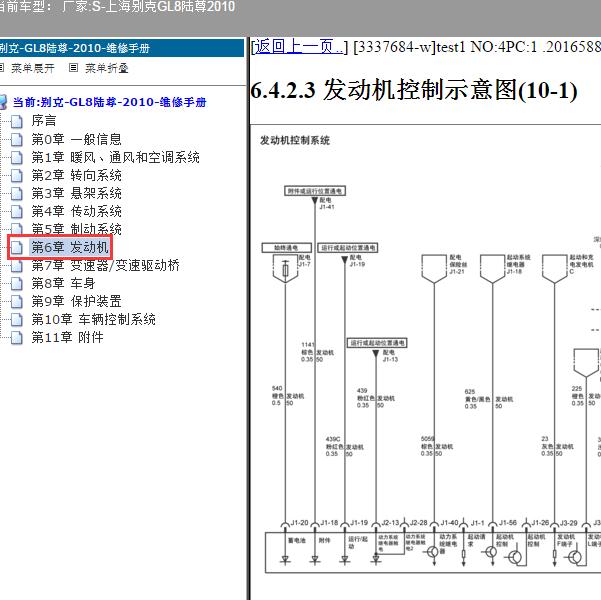Click the J3-29 connector label
601x600 pixels.
568,523
